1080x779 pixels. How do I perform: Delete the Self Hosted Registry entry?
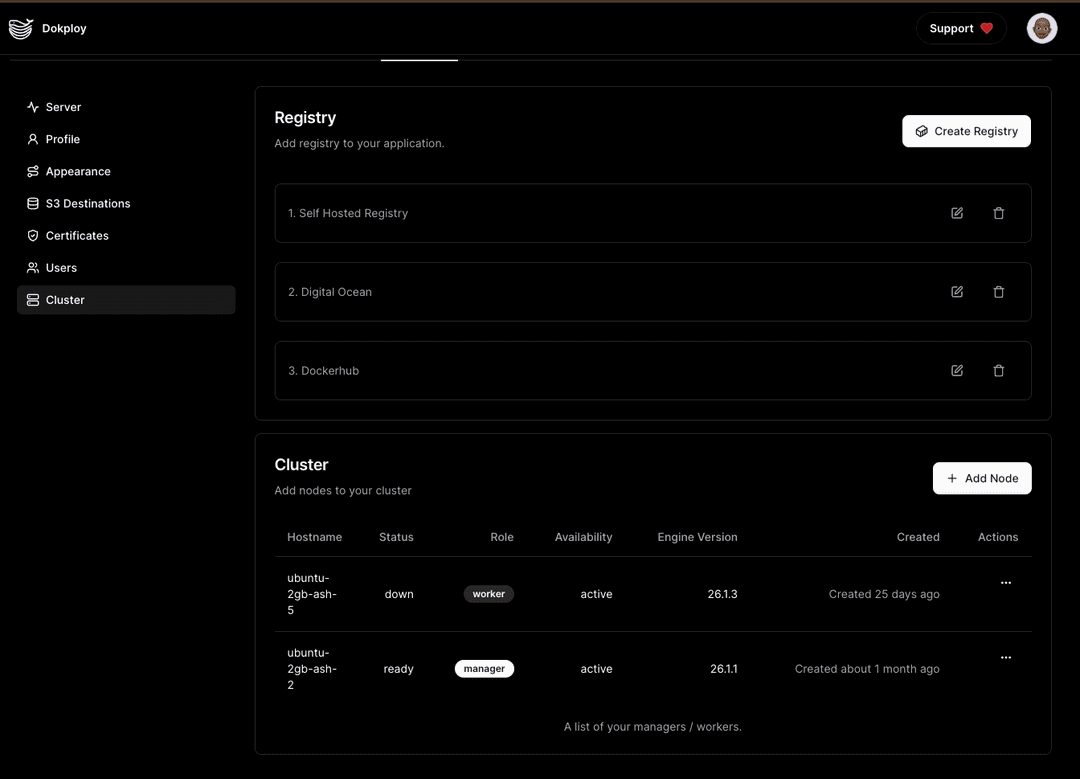pyautogui.click(x=998, y=213)
